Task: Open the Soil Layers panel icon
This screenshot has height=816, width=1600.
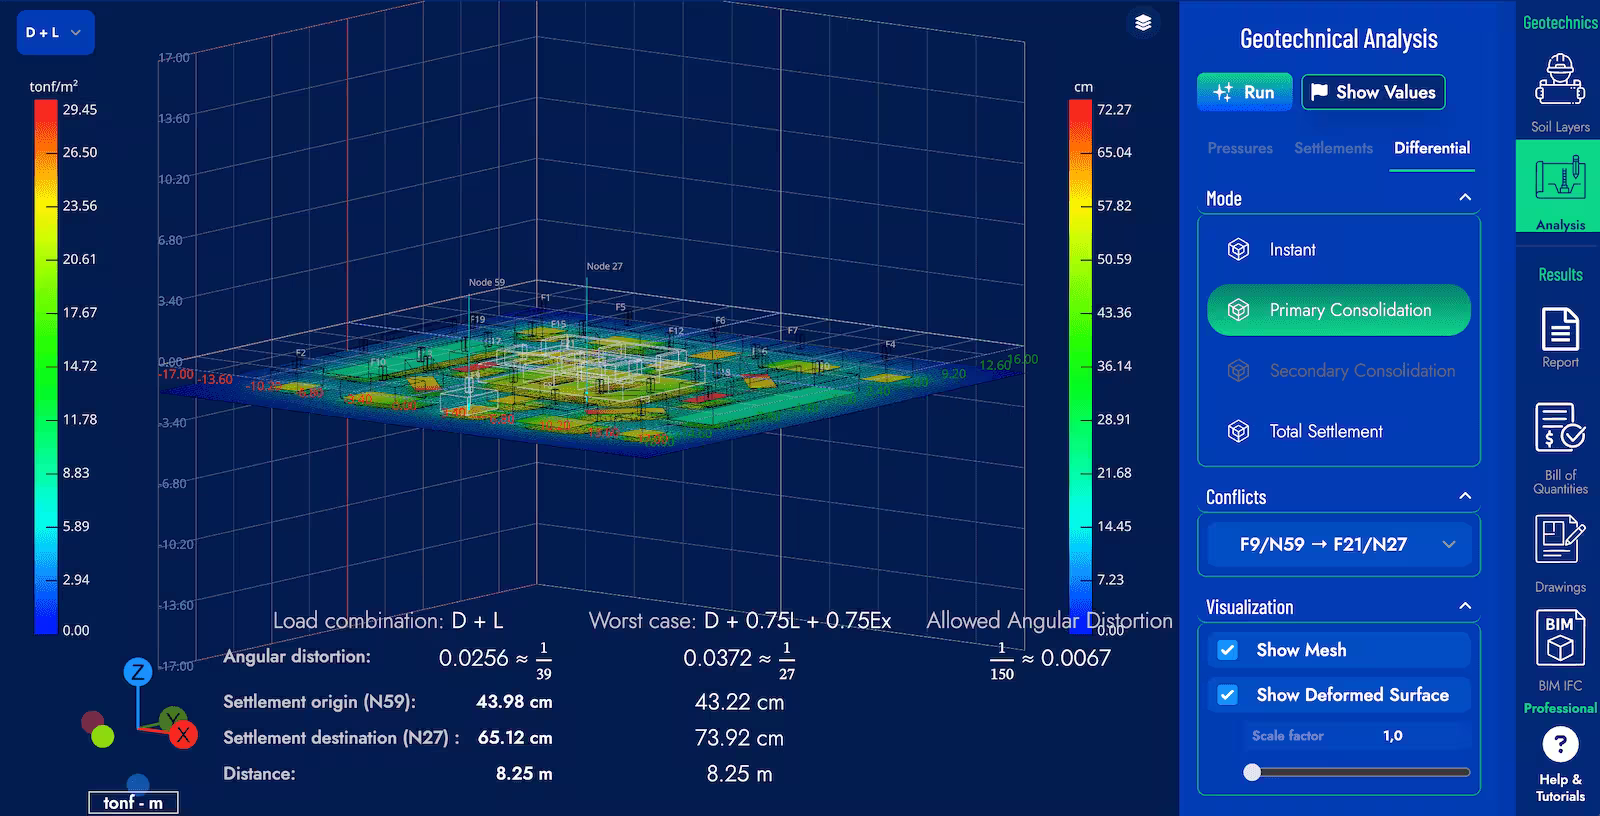Action: pos(1559,82)
